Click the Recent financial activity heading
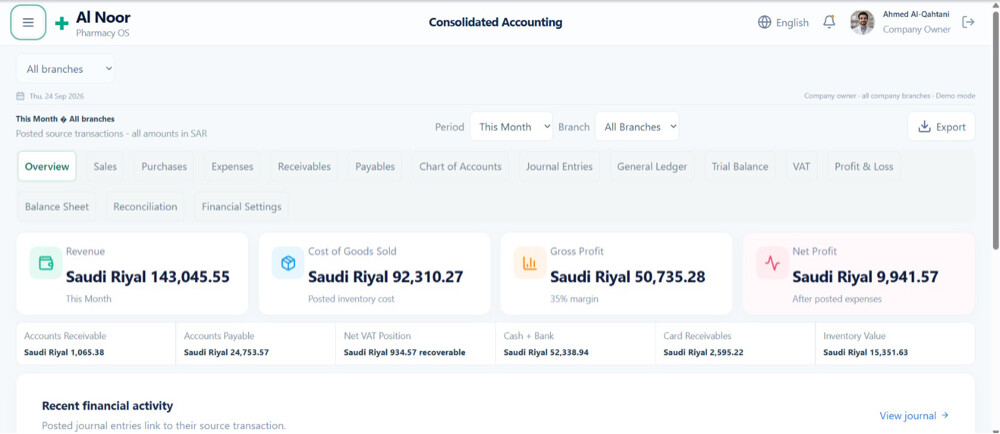The image size is (1000, 434). pyautogui.click(x=107, y=406)
